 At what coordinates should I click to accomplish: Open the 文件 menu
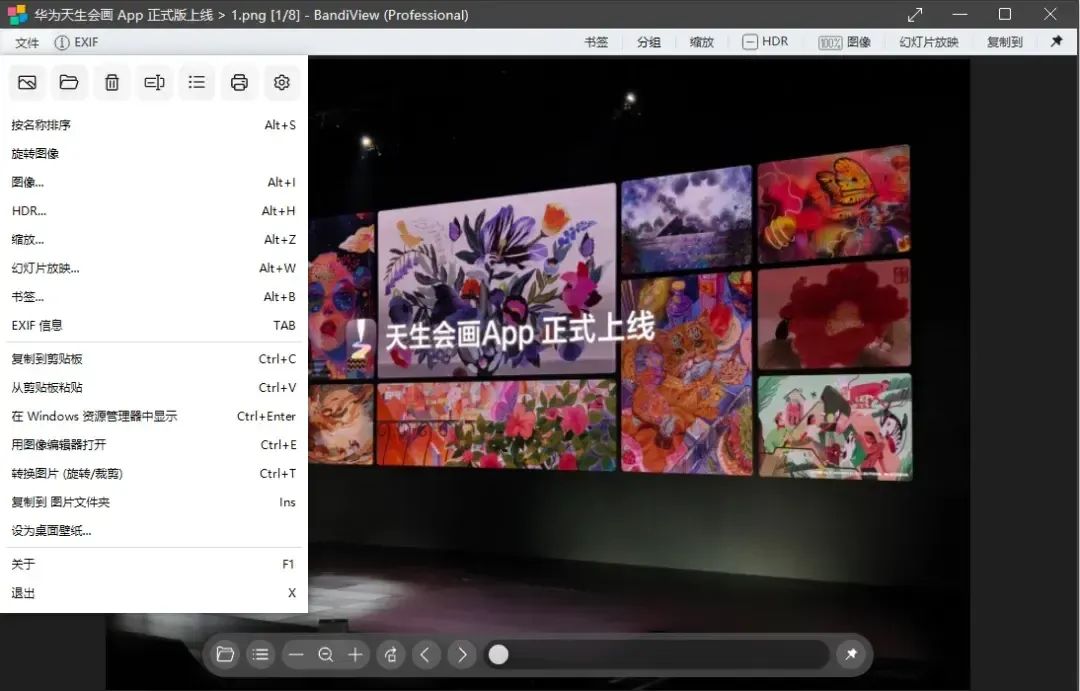tap(27, 42)
